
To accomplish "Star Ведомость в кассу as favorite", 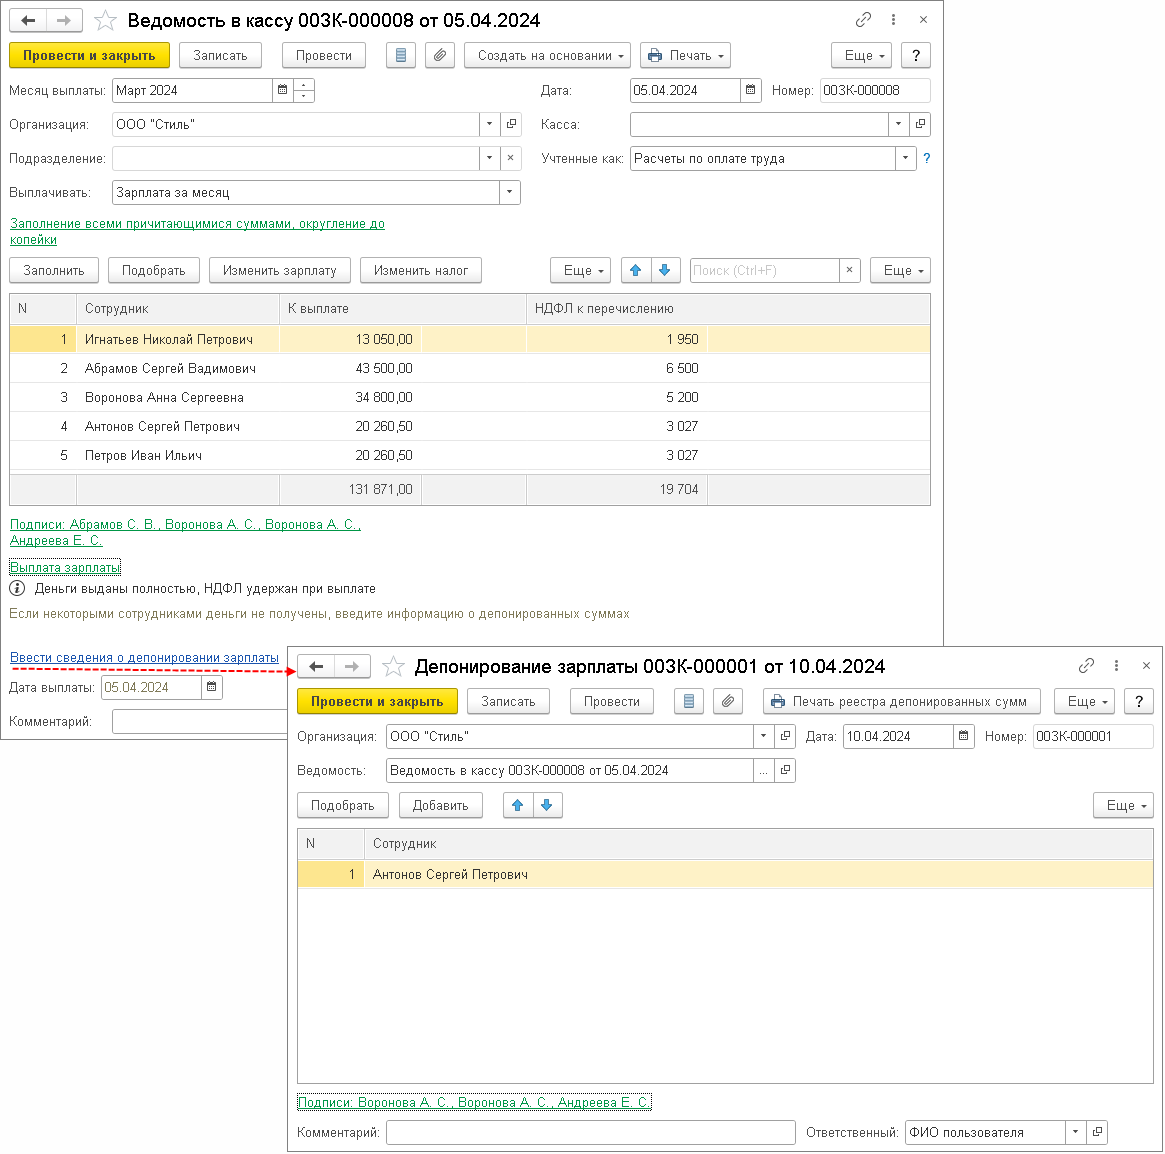I will pyautogui.click(x=106, y=20).
